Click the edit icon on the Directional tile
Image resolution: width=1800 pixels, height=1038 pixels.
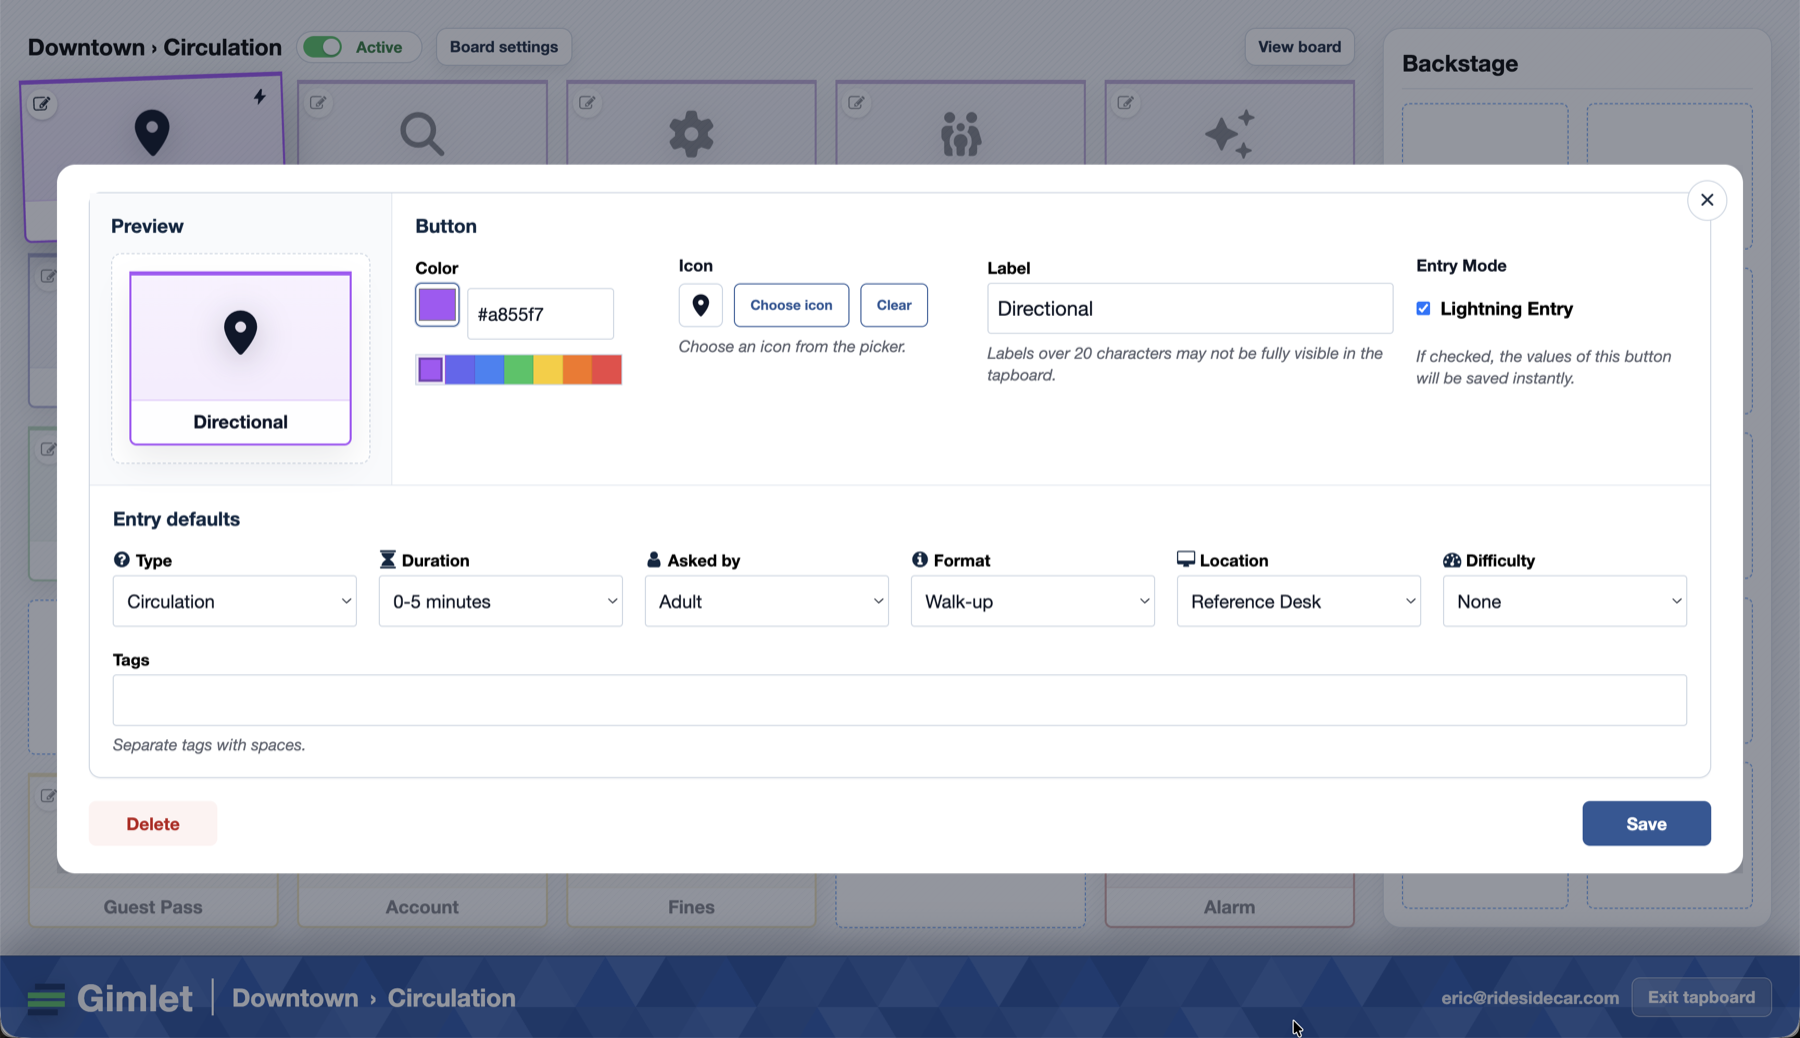pyautogui.click(x=42, y=103)
